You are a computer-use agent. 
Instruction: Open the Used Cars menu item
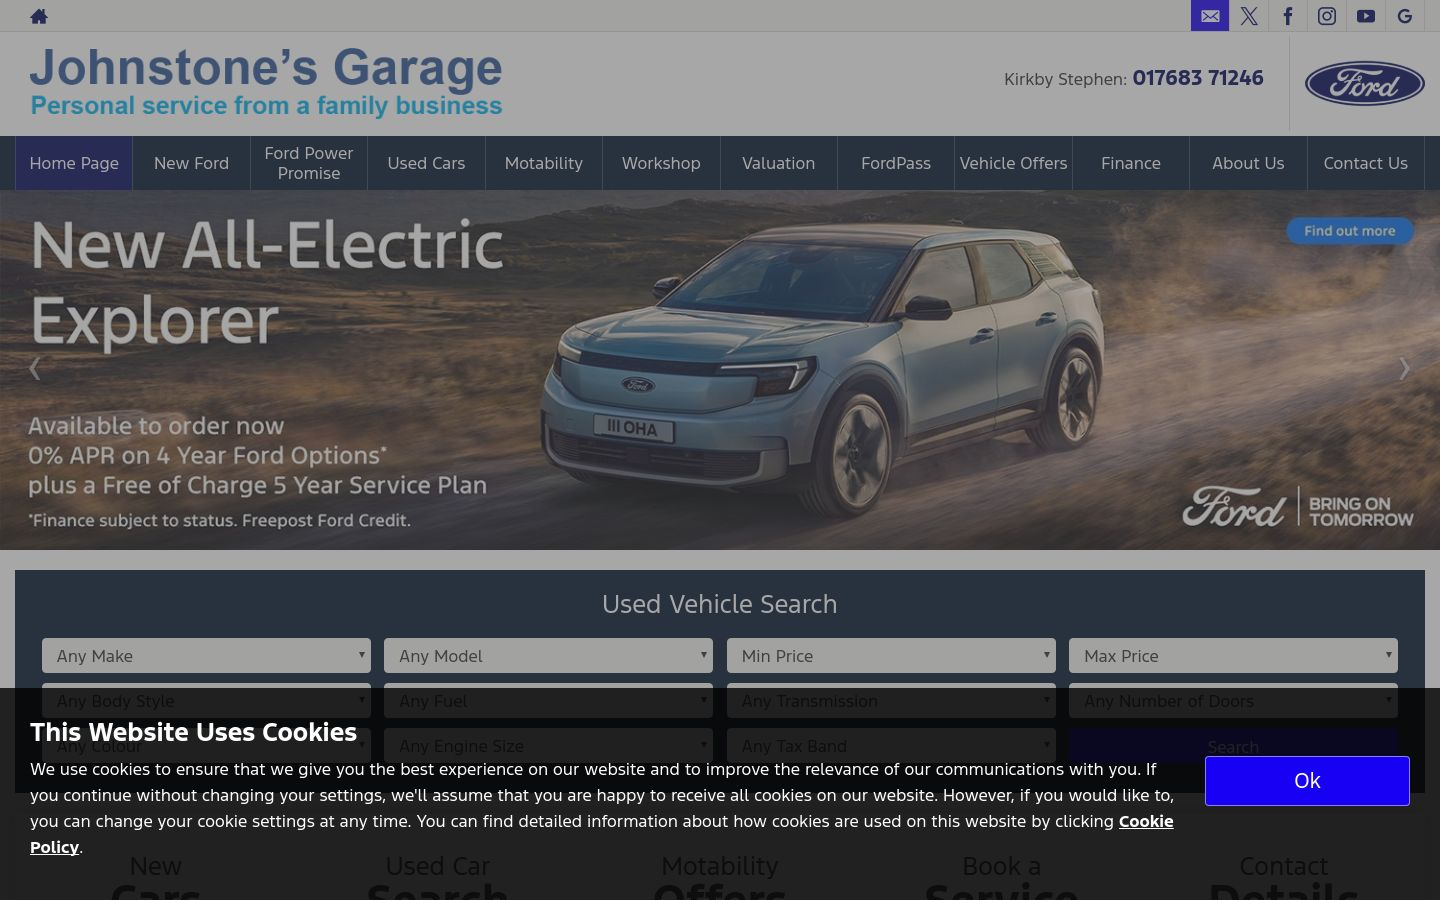(x=426, y=163)
